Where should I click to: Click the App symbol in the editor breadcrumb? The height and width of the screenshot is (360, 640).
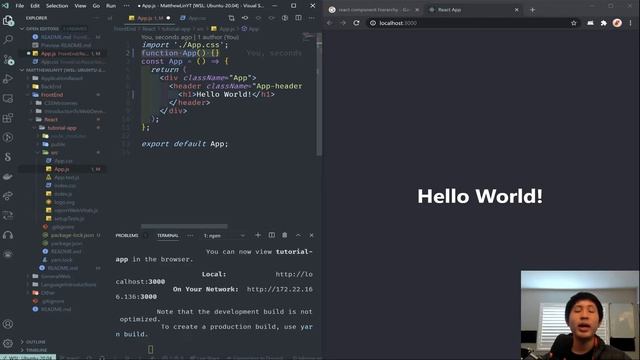(x=251, y=29)
